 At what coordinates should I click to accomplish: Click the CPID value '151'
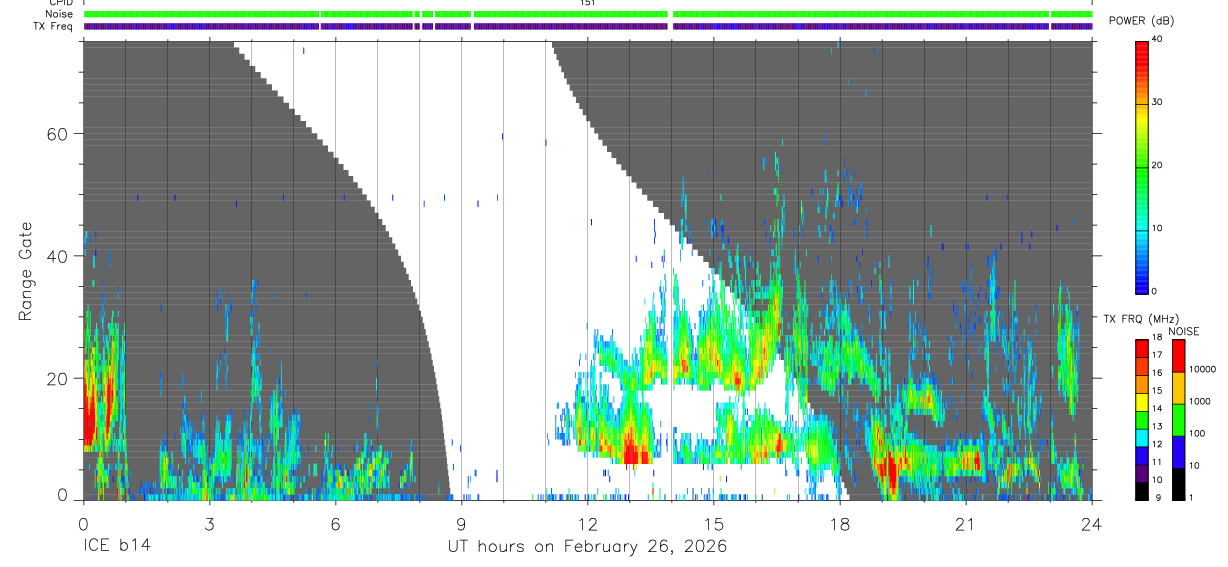pyautogui.click(x=588, y=3)
